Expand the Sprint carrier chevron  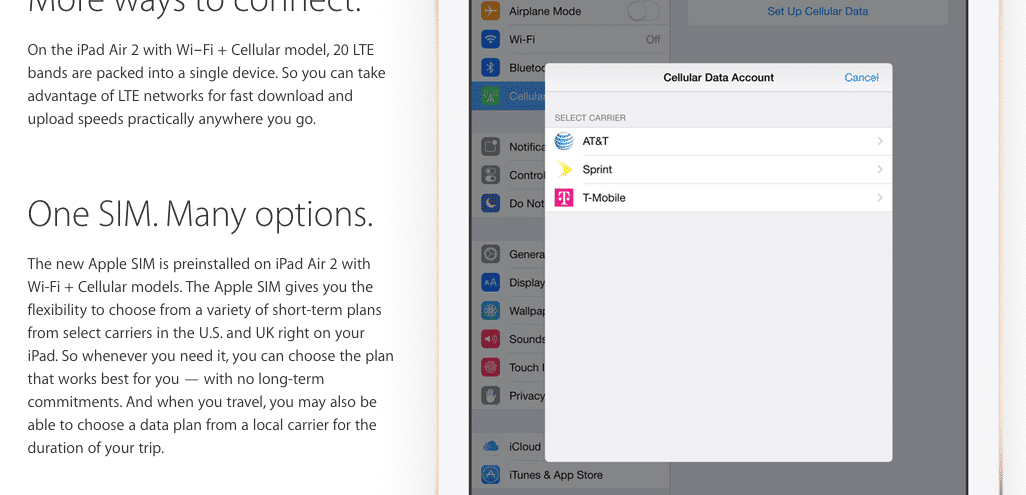(x=880, y=170)
